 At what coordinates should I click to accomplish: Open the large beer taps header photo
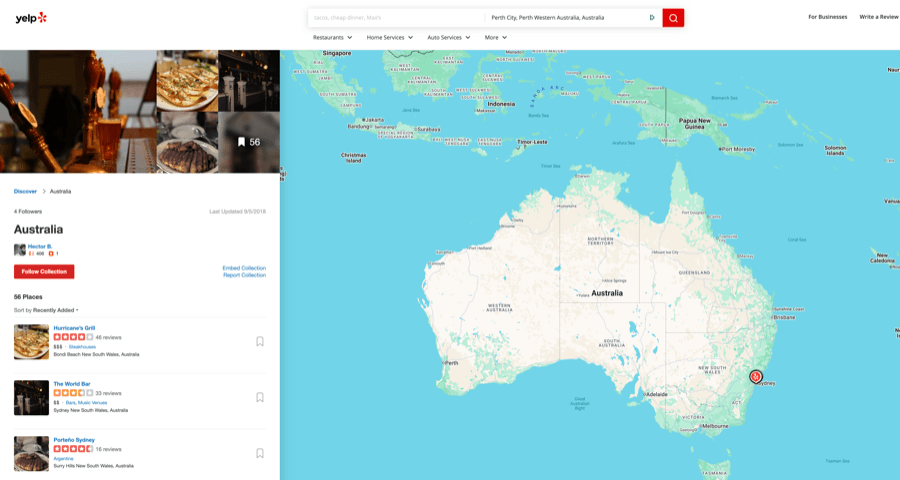pos(78,111)
